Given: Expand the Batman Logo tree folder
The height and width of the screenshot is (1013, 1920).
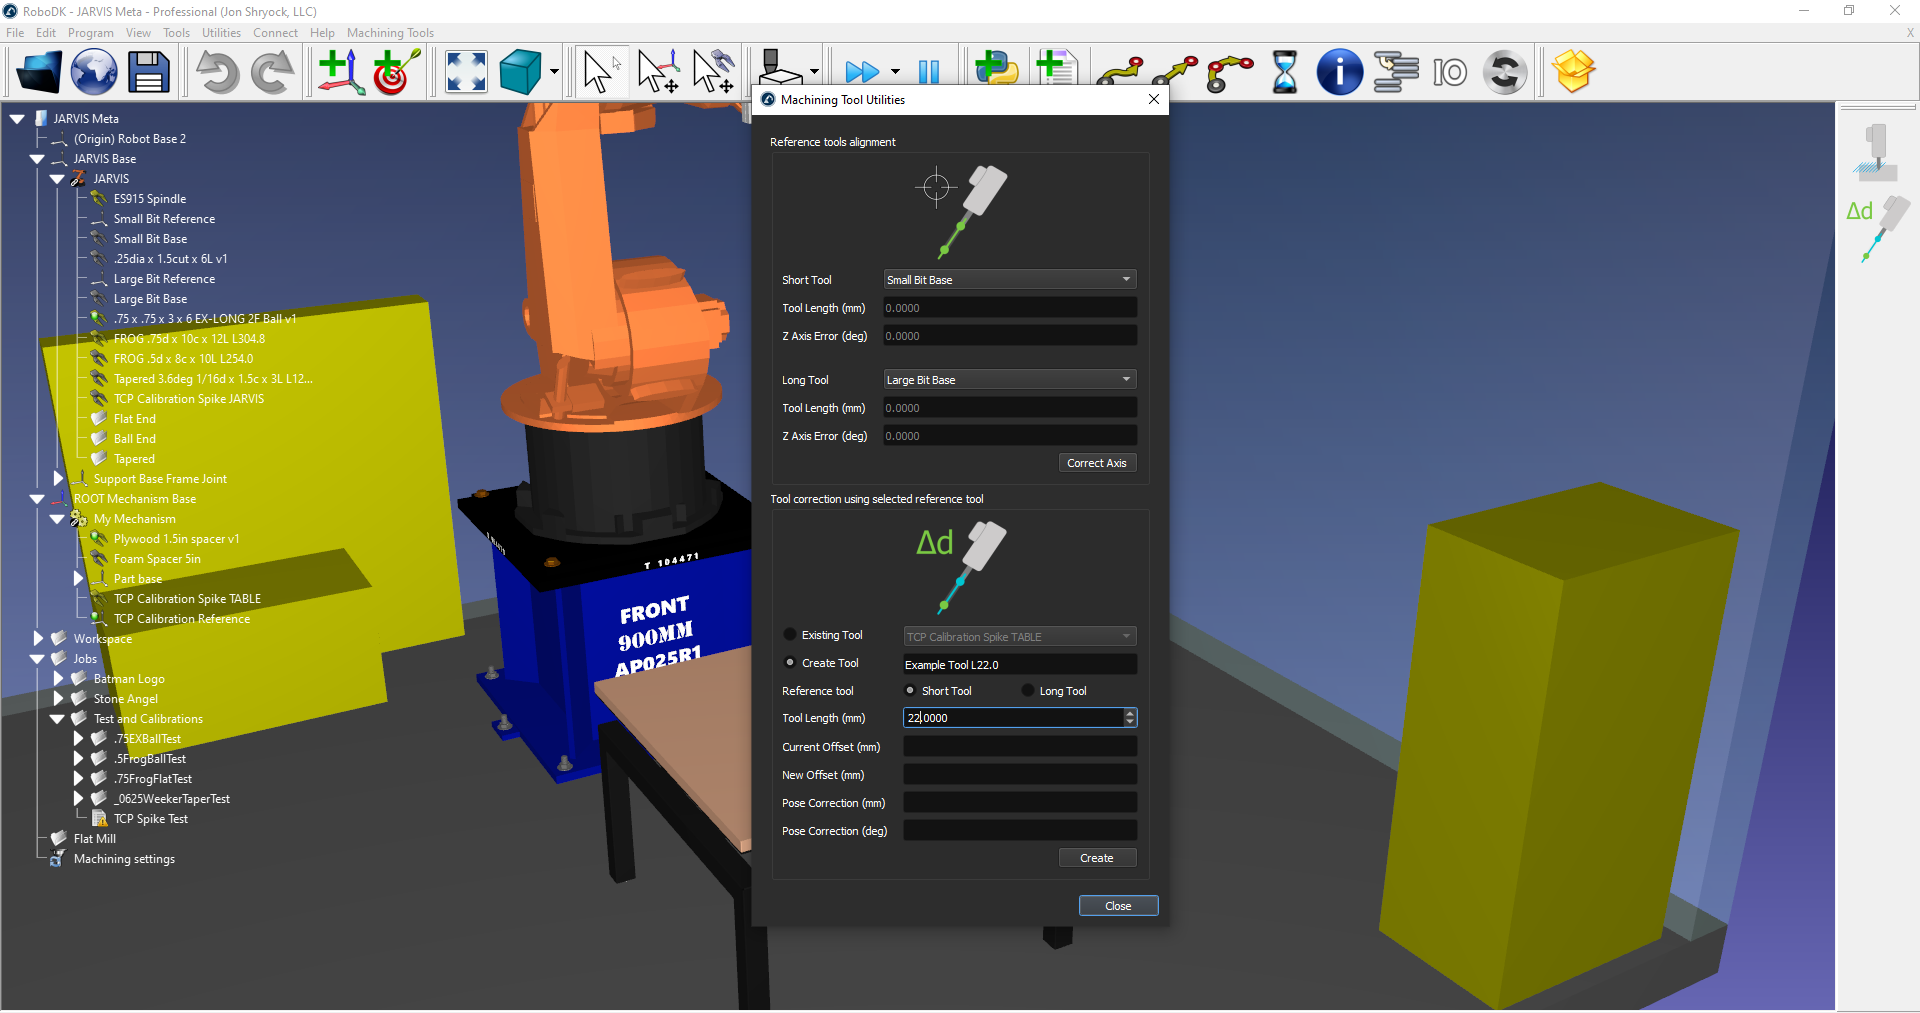Looking at the screenshot, I should click(58, 679).
